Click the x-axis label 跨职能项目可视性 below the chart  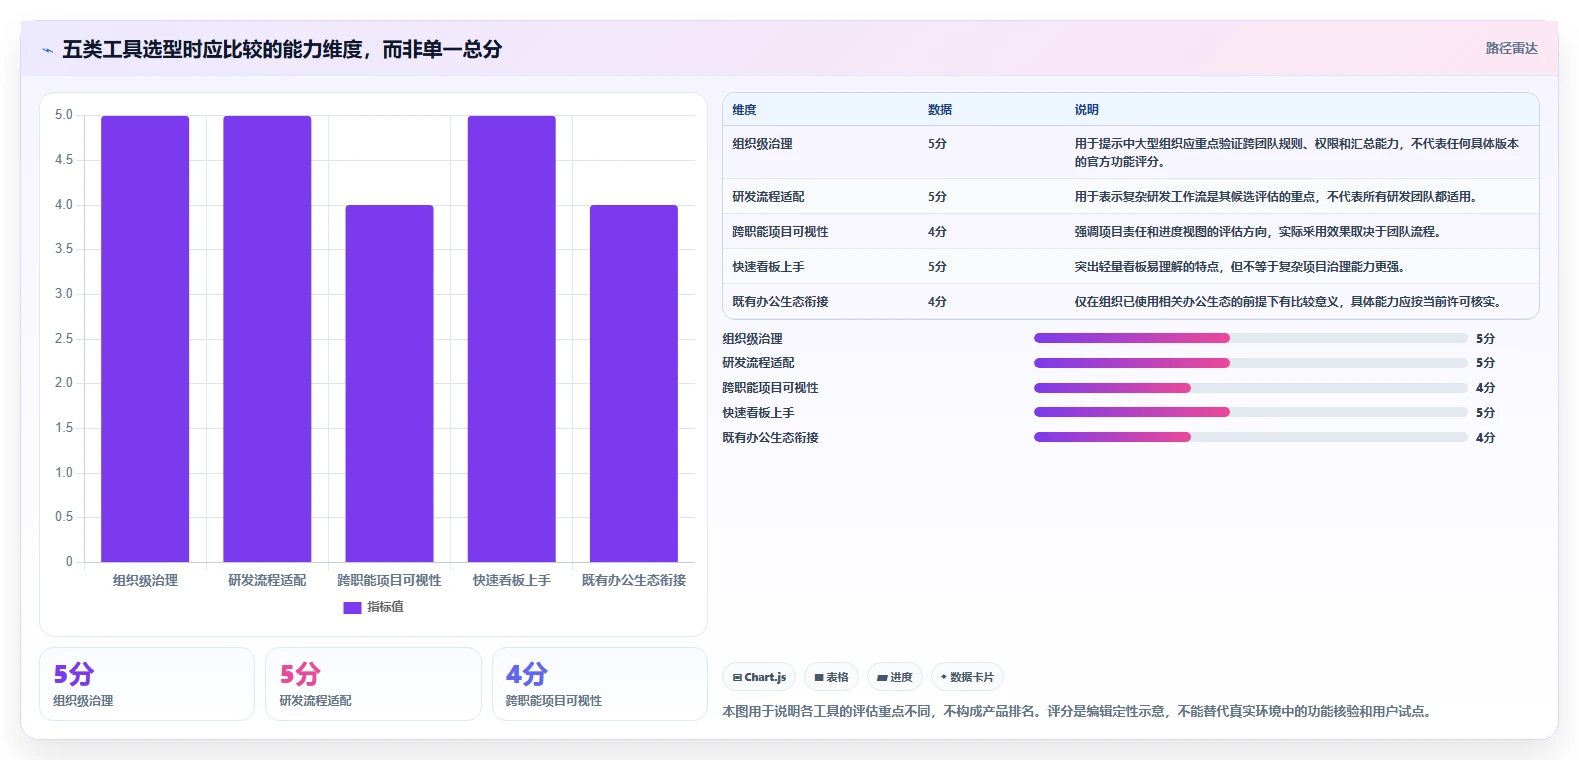[389, 580]
